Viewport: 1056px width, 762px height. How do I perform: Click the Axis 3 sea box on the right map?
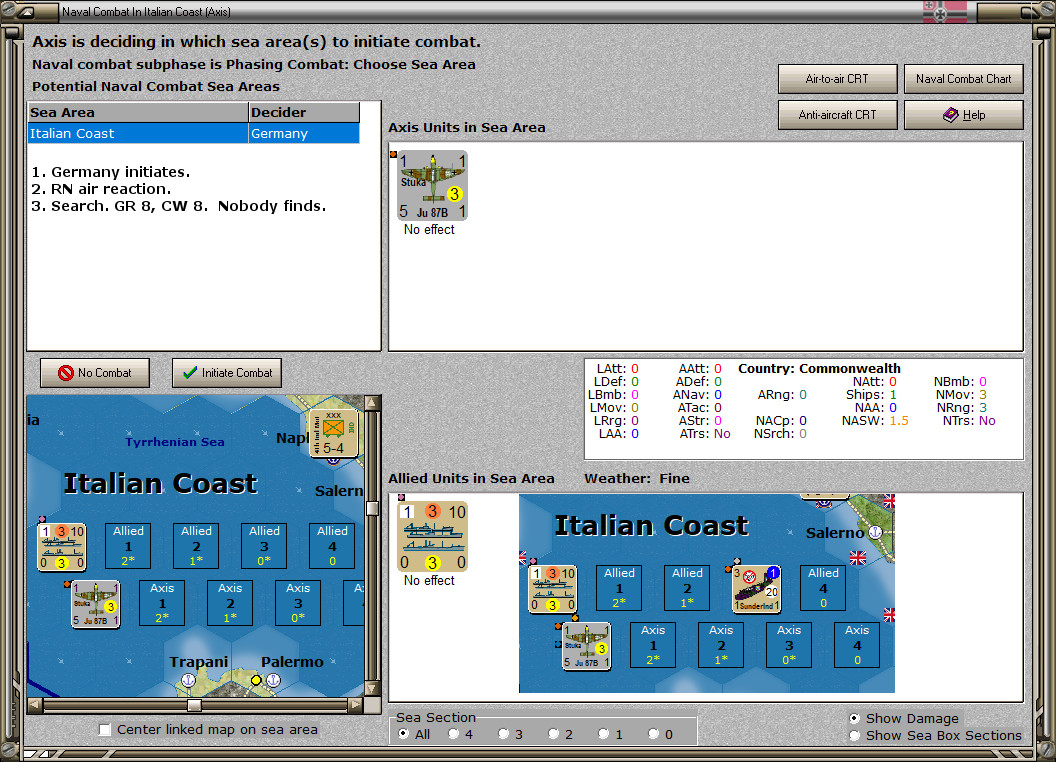point(789,645)
